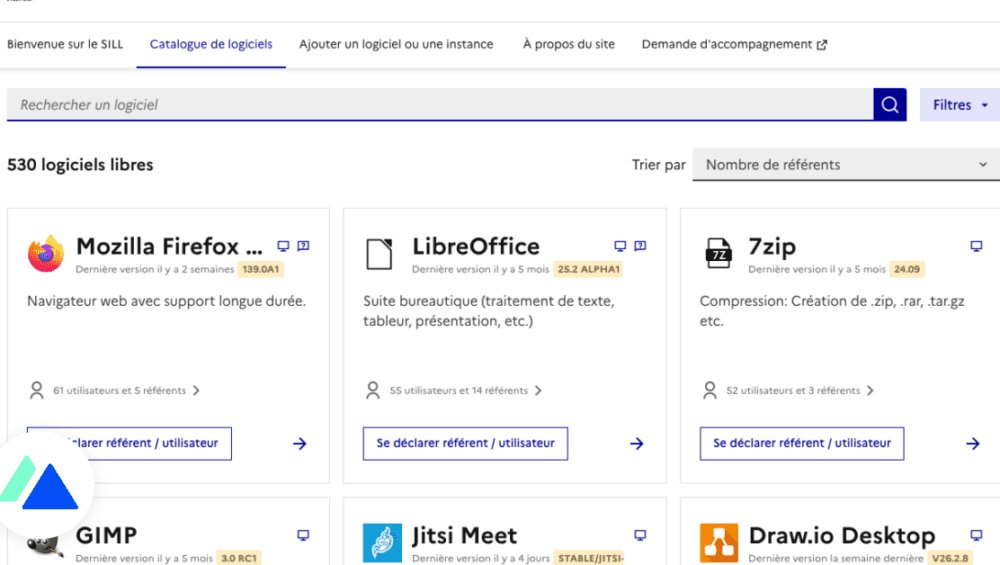Click the 530 logiciels libres heading
This screenshot has width=1000, height=565.
80,165
